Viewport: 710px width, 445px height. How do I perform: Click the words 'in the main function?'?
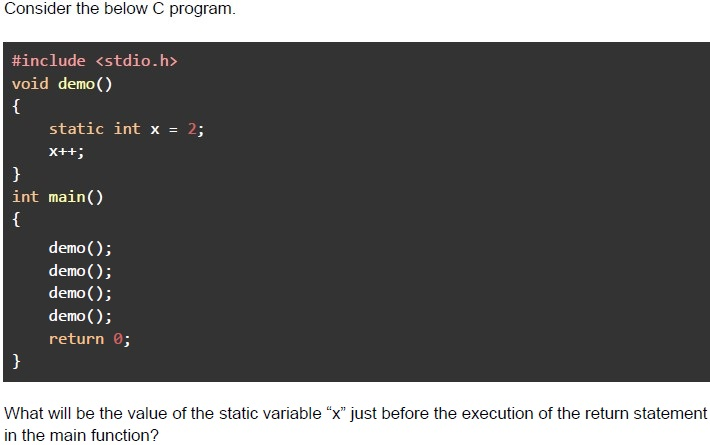[x=82, y=435]
